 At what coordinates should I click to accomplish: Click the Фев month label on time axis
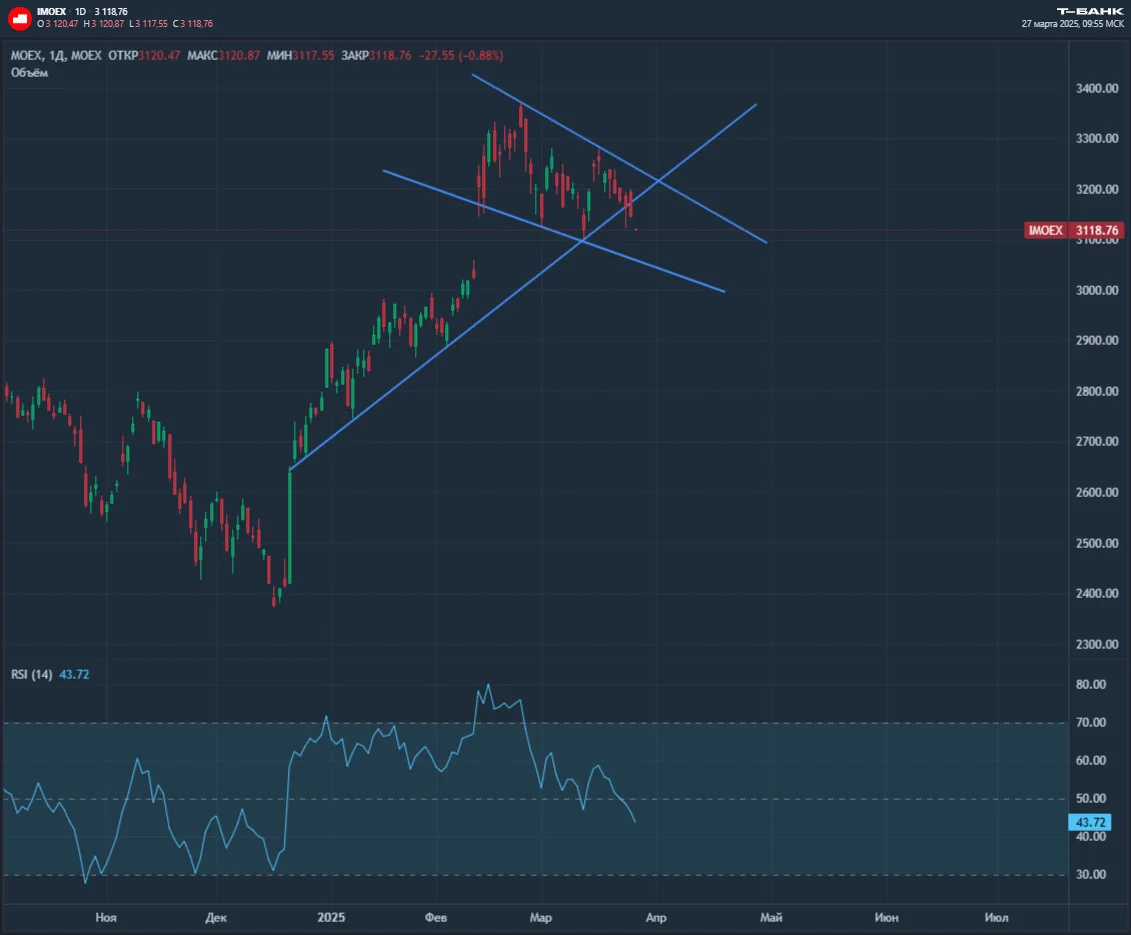436,918
